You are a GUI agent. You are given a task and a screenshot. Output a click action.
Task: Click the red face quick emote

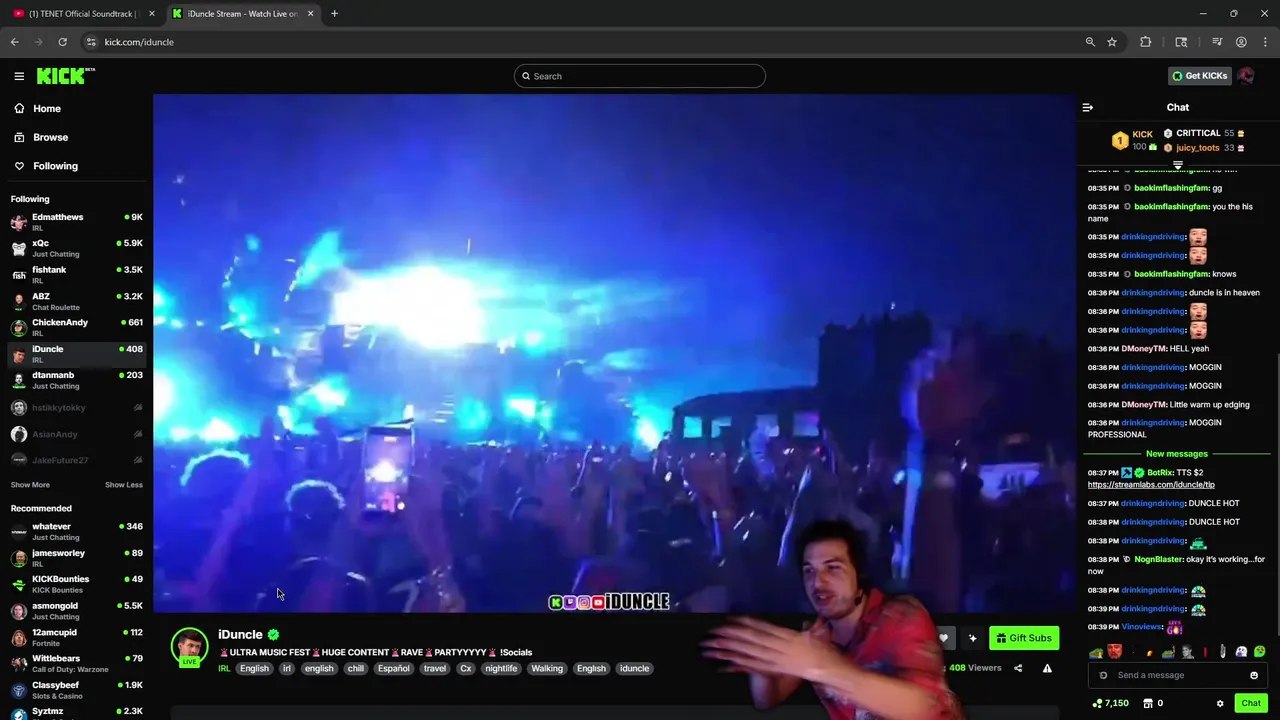pyautogui.click(x=1115, y=652)
